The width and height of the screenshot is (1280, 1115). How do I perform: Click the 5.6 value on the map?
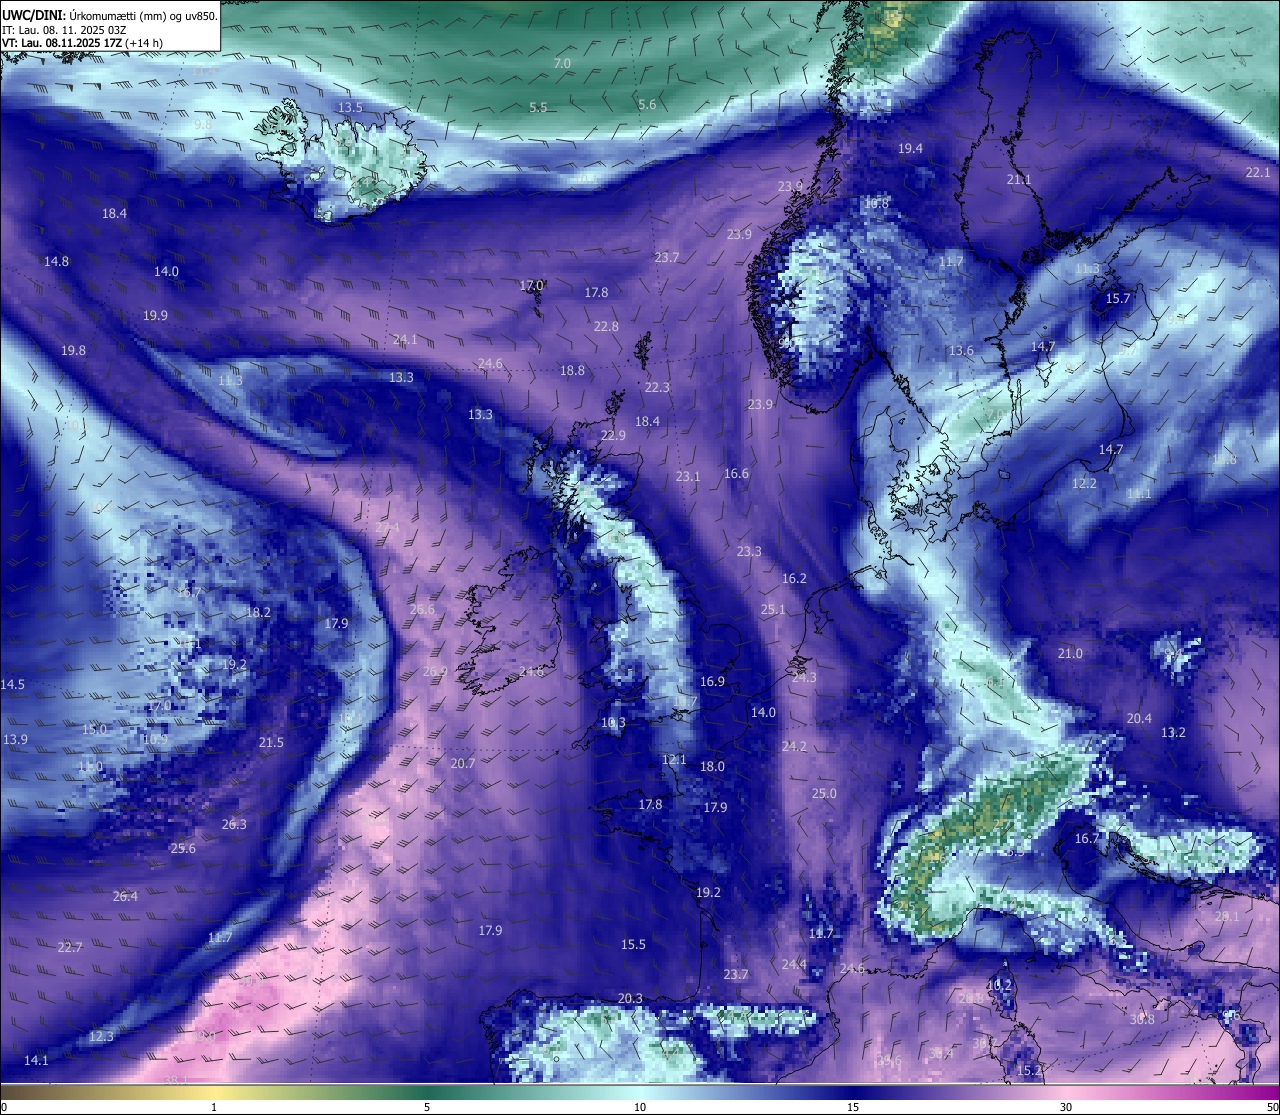pos(647,104)
